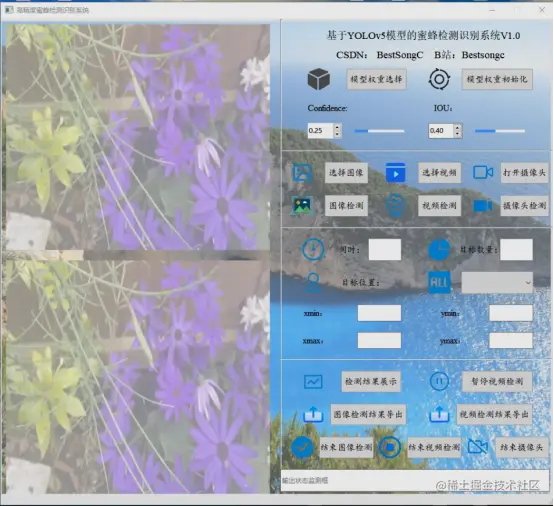Decrease Confidence value with spinbox down arrow

click(337, 135)
